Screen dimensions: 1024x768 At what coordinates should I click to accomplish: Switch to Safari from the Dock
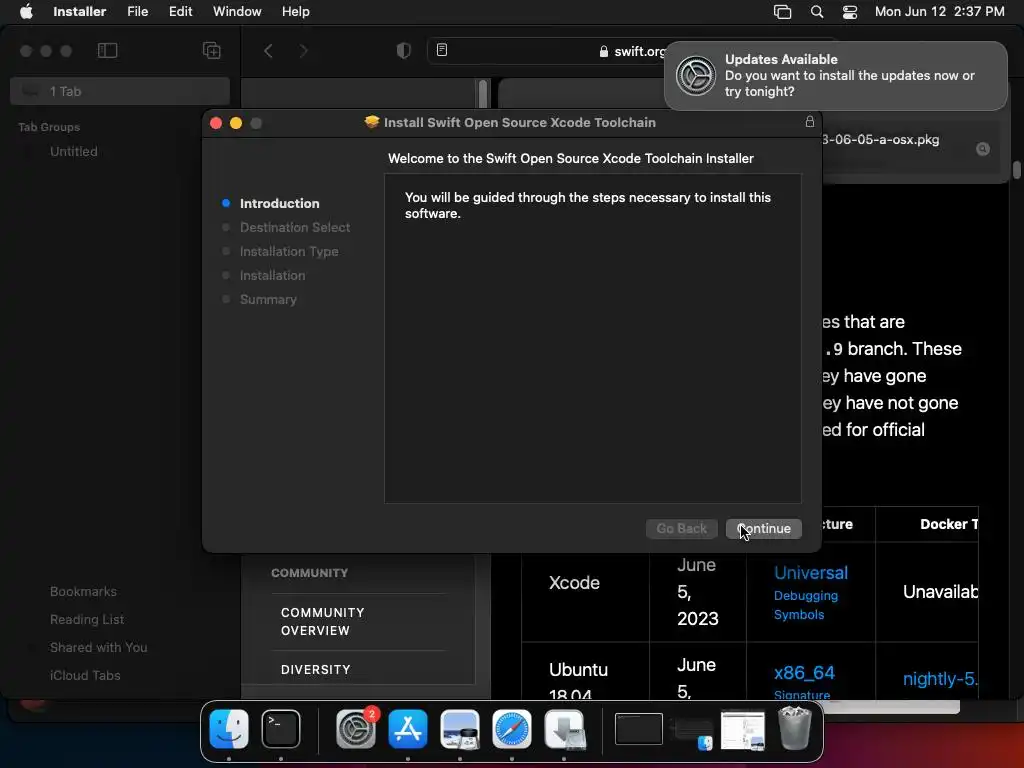pos(511,729)
